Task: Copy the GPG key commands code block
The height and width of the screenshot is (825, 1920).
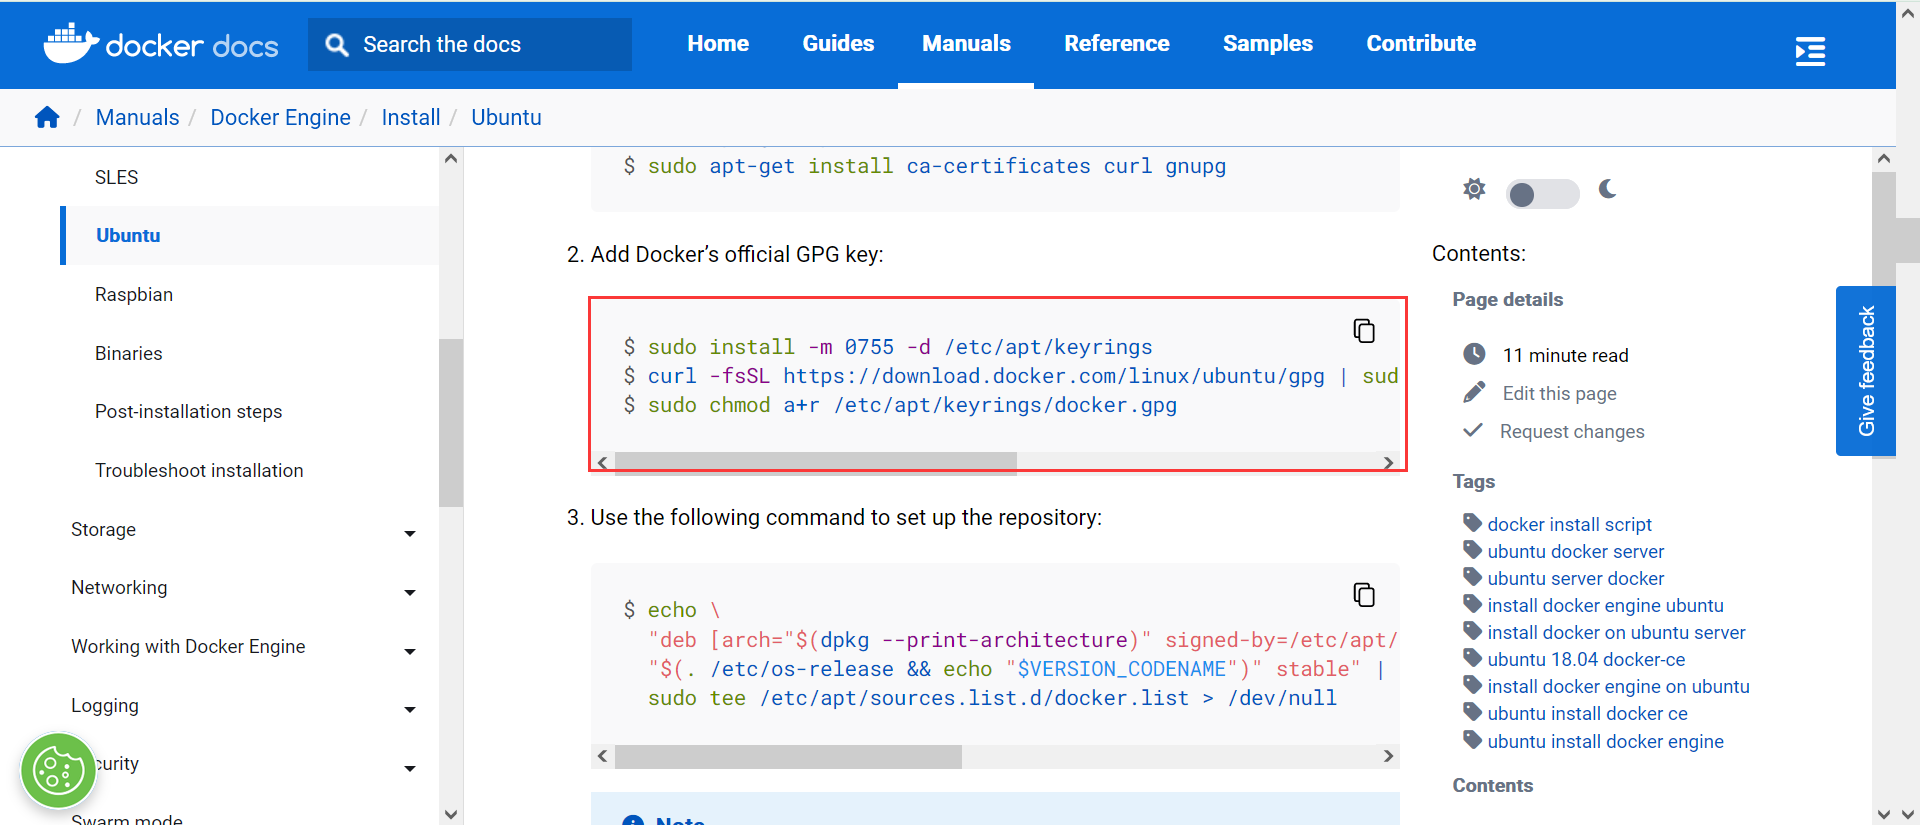Action: click(x=1364, y=330)
